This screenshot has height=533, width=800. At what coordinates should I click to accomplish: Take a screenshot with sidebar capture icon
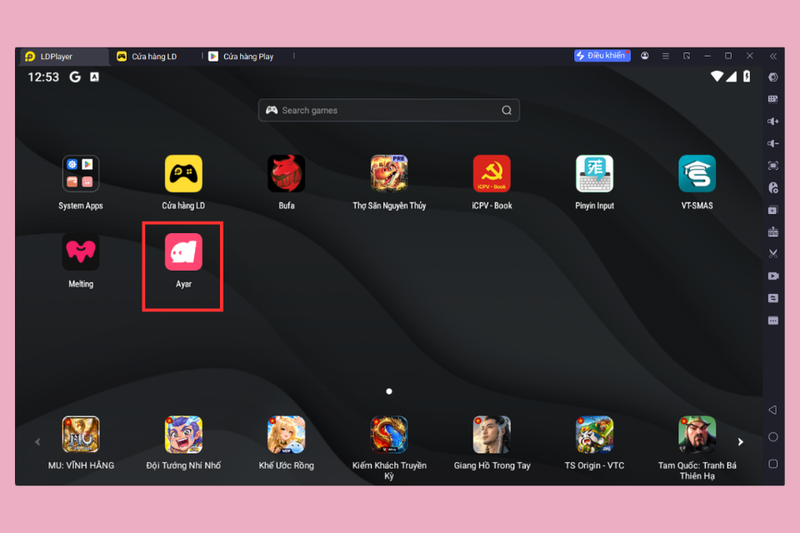pyautogui.click(x=773, y=166)
